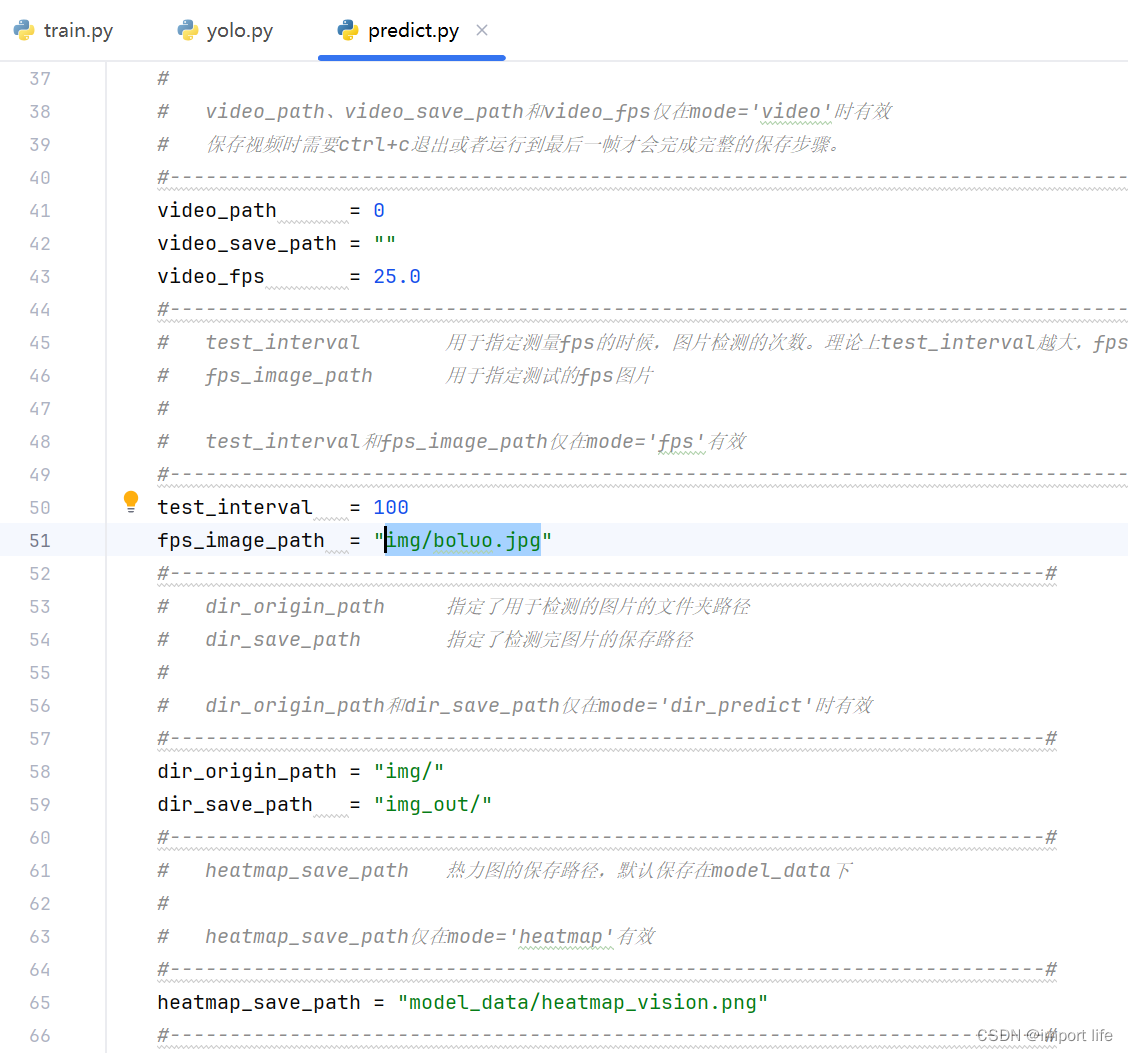Click the dashed separator comment on line 40
This screenshot has height=1053, width=1128.
click(642, 178)
